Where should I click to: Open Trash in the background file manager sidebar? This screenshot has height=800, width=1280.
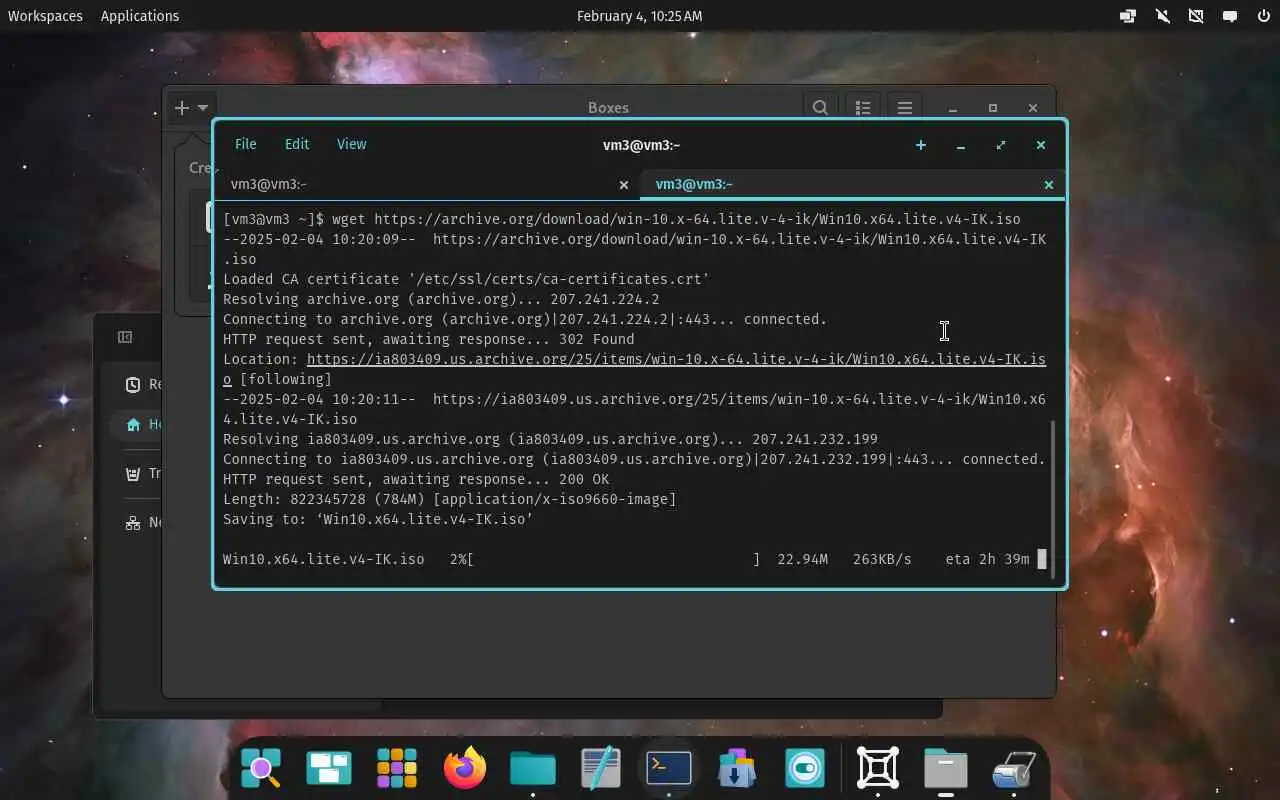coord(145,473)
